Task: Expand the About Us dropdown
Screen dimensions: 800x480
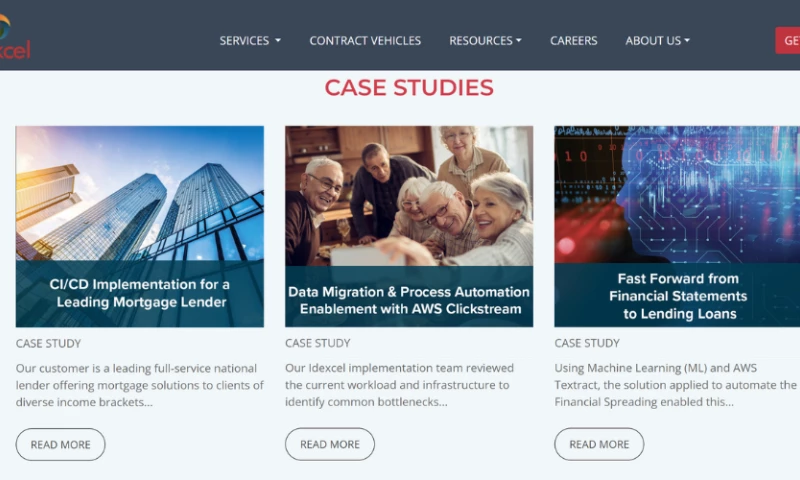Action: click(x=658, y=41)
